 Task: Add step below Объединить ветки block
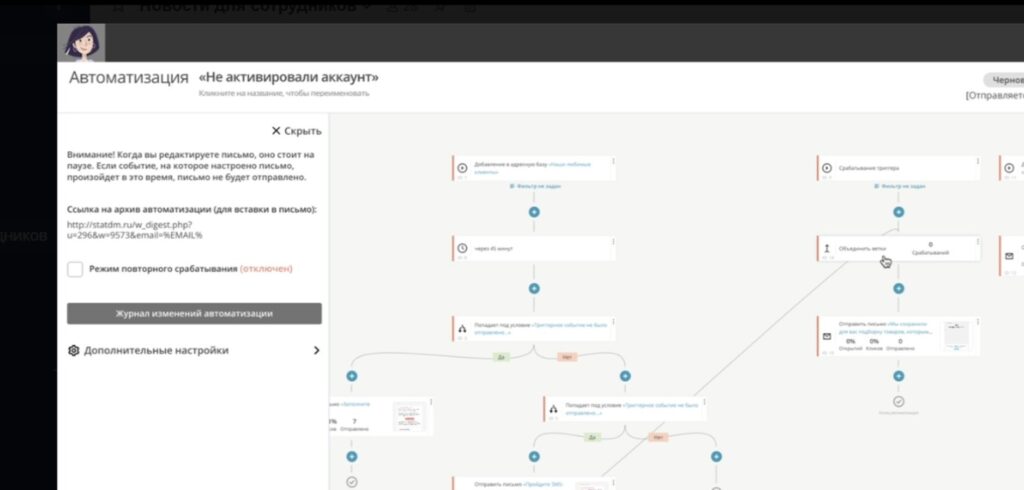899,289
